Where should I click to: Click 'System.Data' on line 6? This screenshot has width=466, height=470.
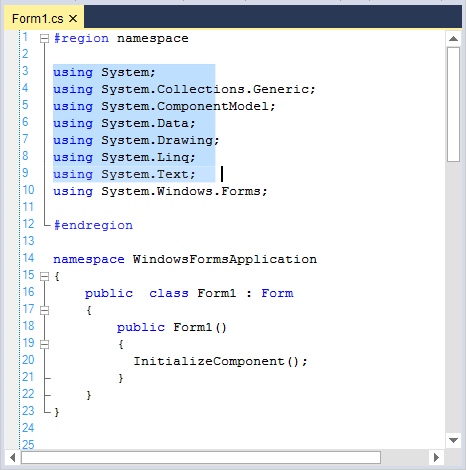145,123
